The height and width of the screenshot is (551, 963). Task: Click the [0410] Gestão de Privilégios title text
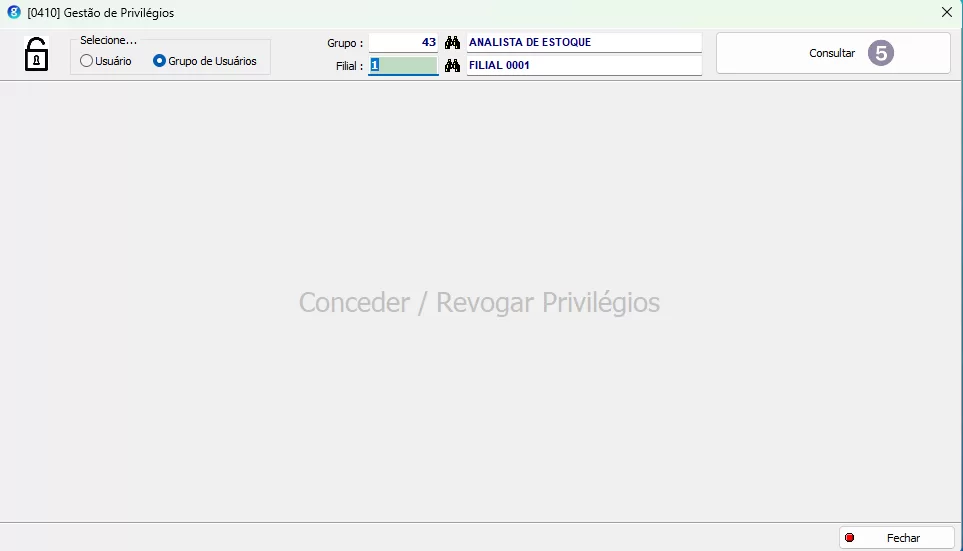click(101, 13)
